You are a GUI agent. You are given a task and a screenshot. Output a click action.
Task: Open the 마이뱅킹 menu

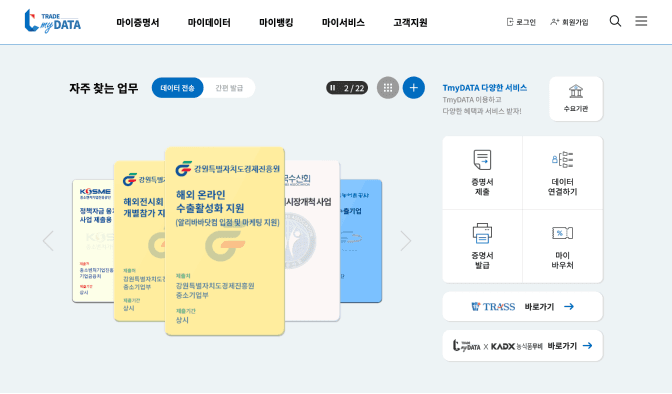[x=276, y=22]
